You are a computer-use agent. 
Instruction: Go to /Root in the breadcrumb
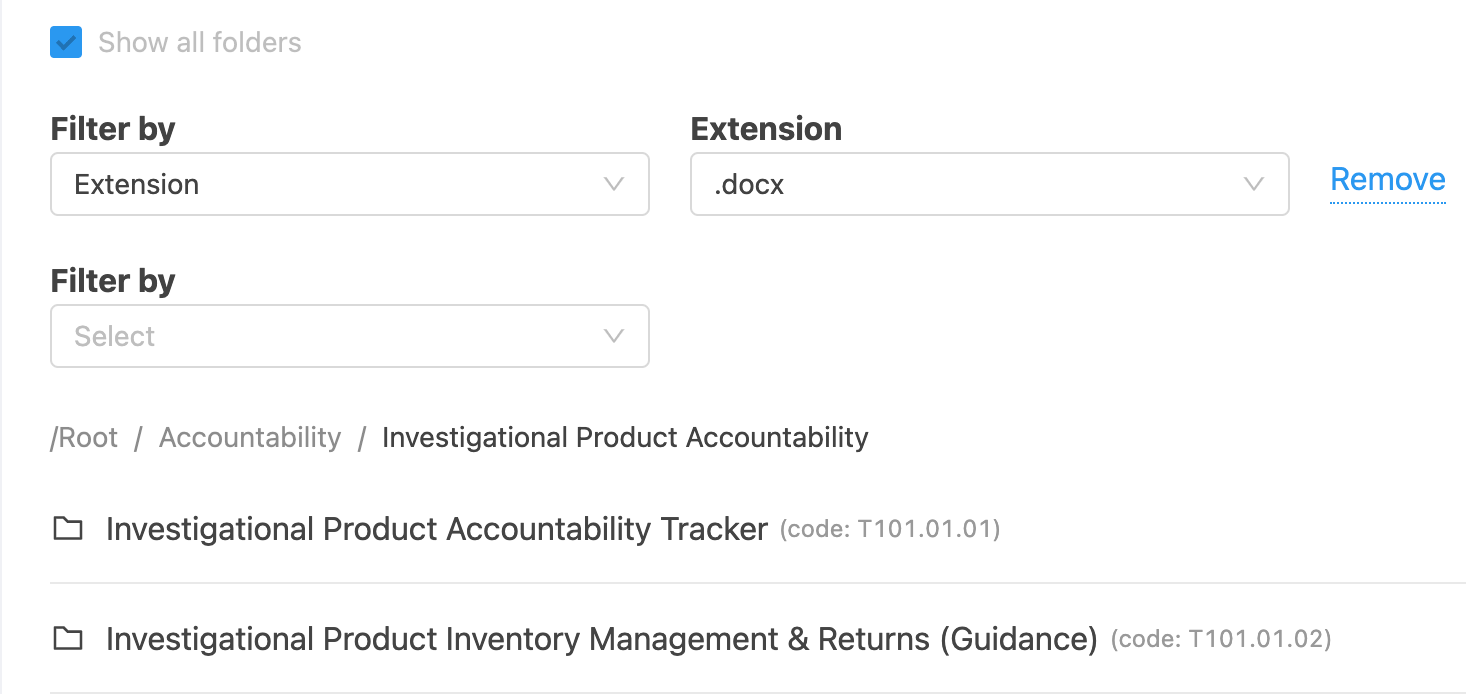tap(84, 438)
